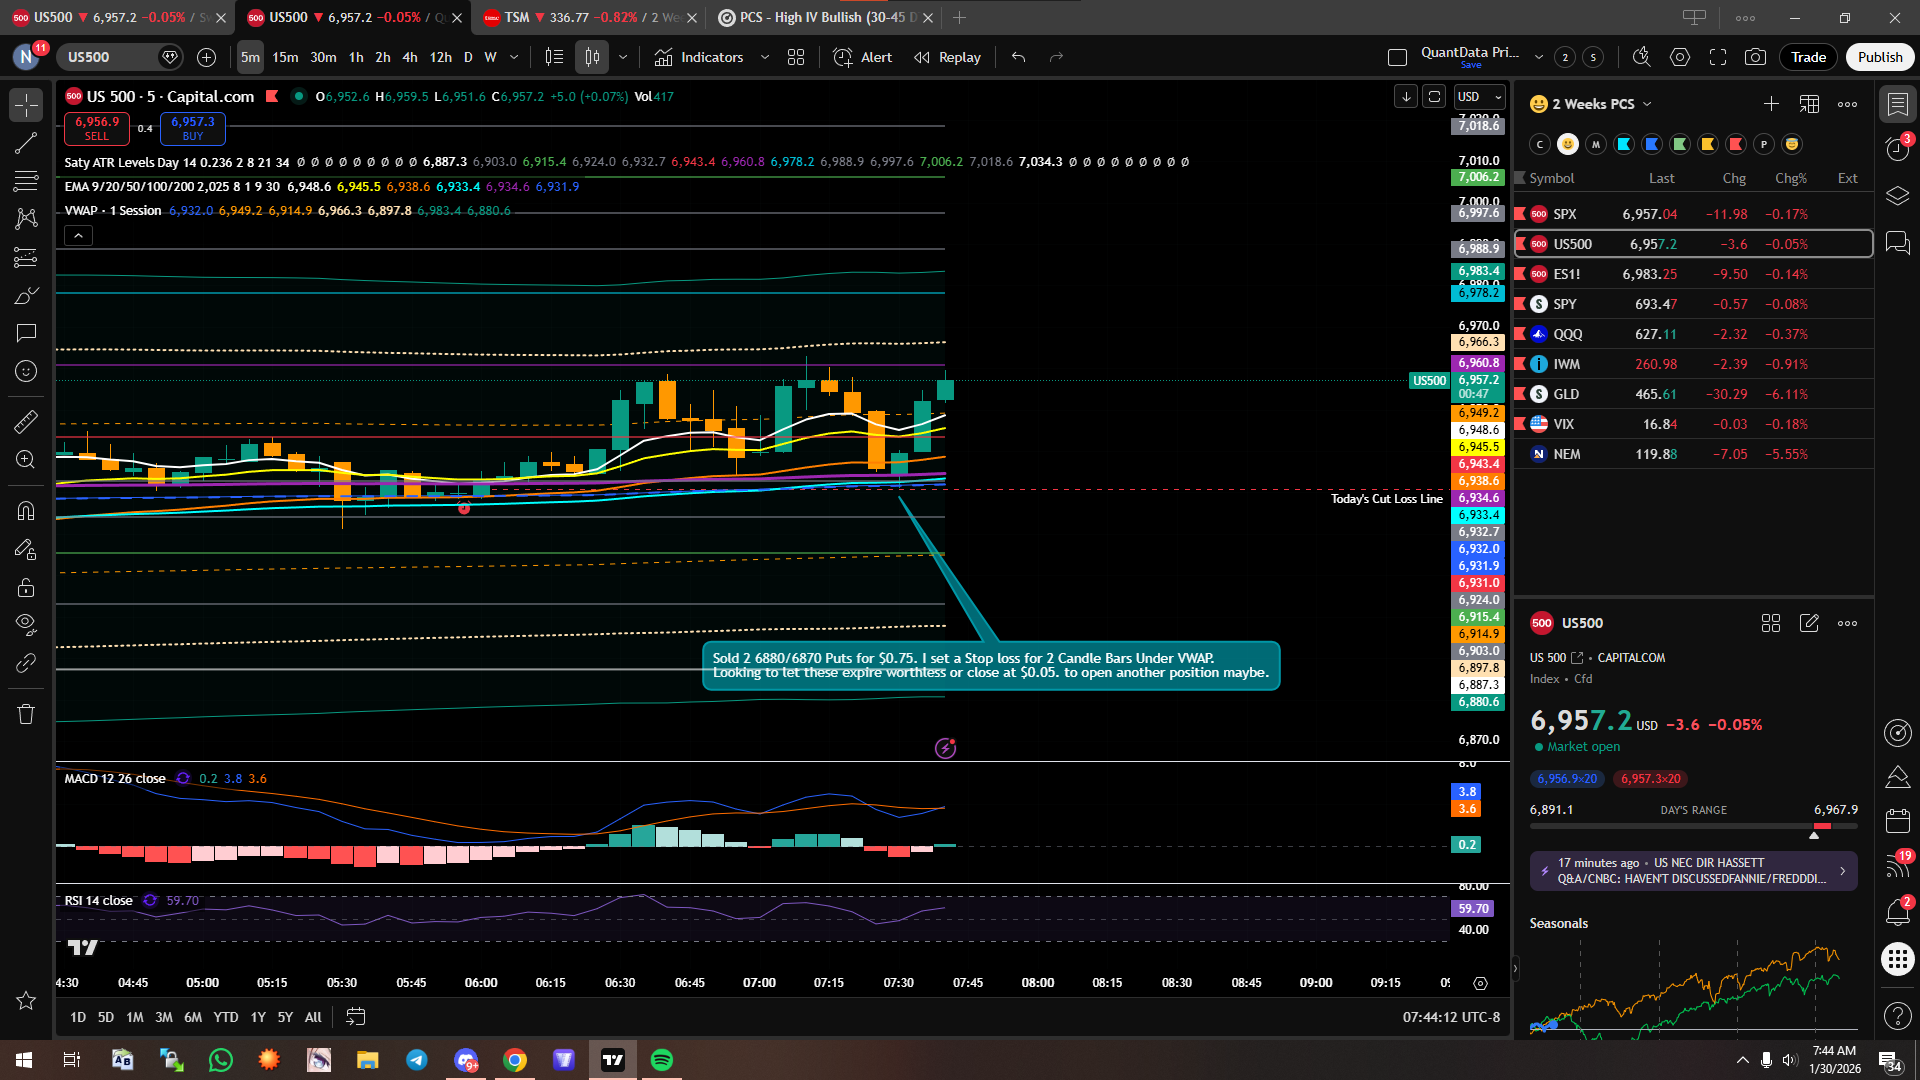Start bar Replay mode

click(947, 57)
